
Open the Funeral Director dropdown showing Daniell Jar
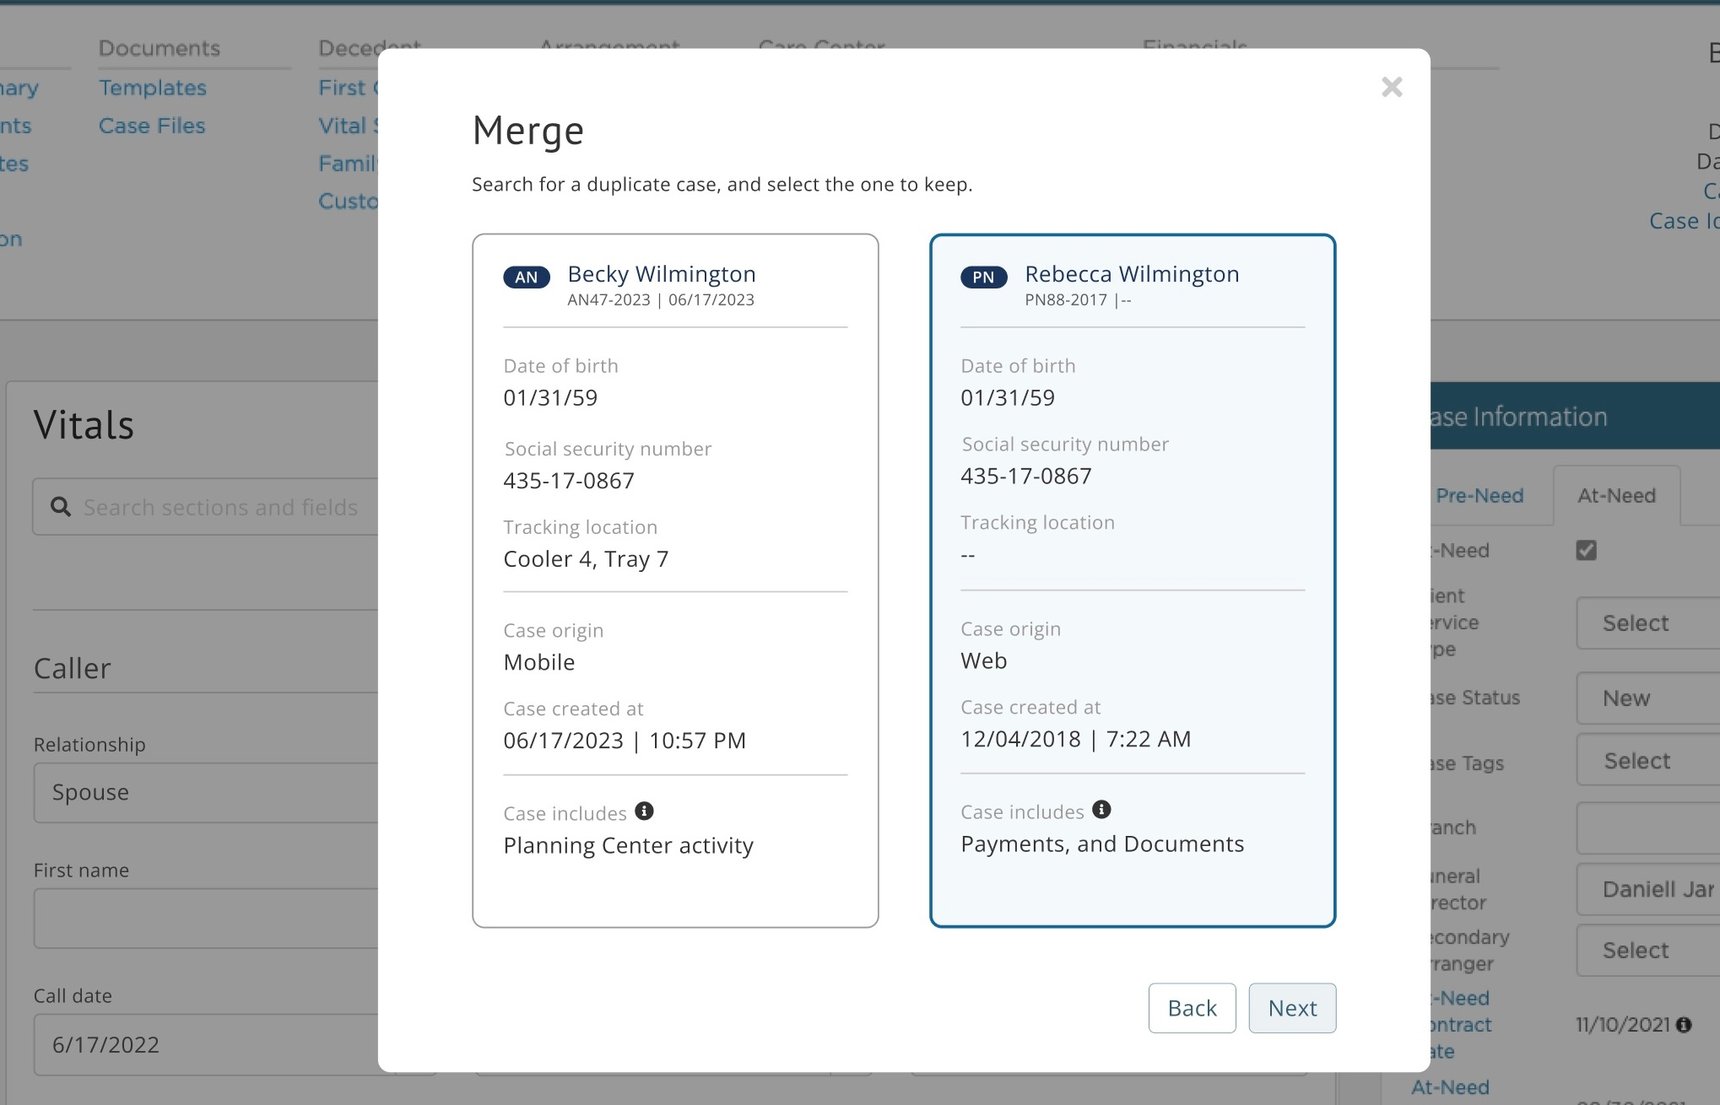[x=1646, y=889]
